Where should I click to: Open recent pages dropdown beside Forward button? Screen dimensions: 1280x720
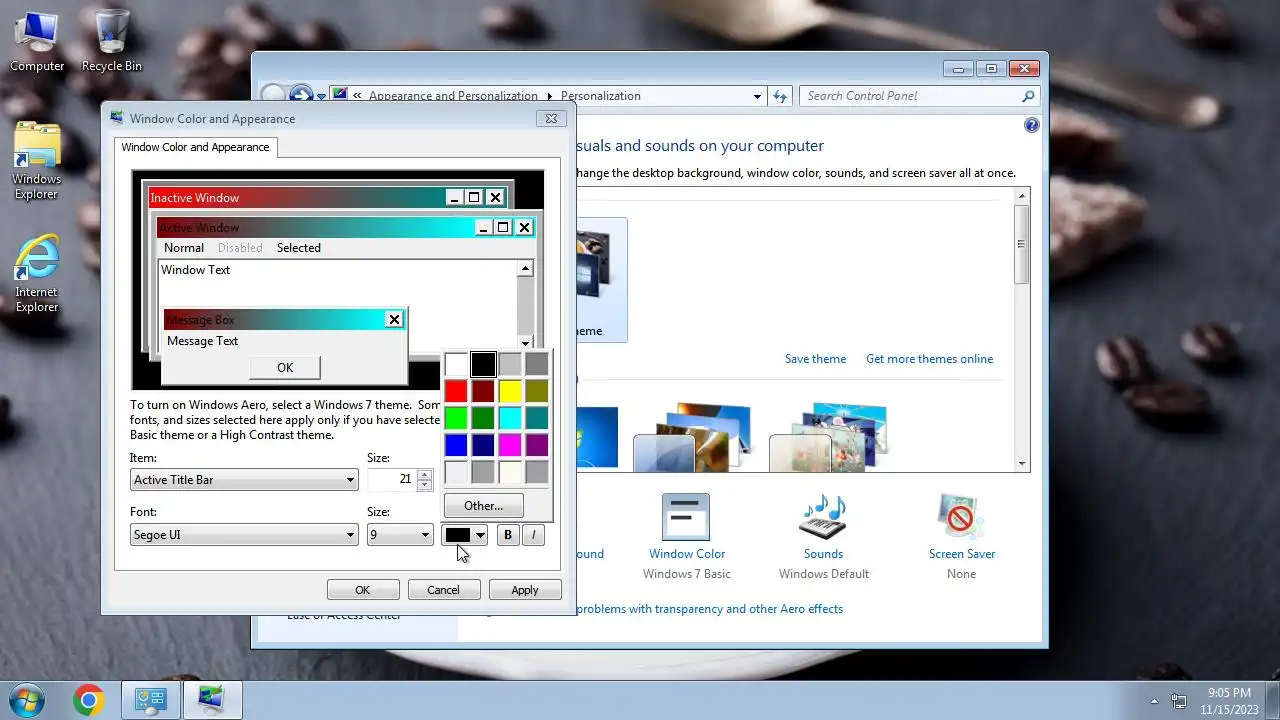click(321, 97)
